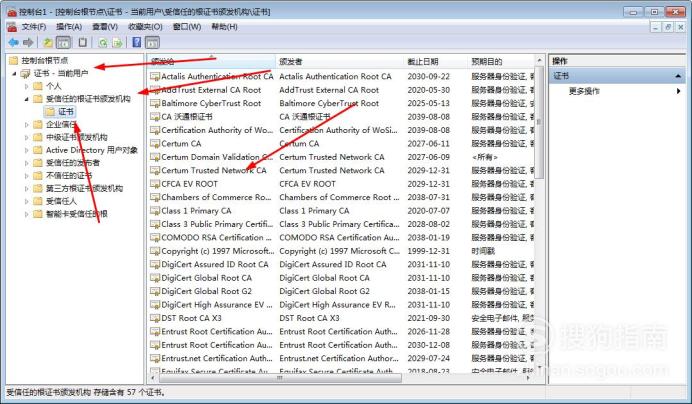Collapse the 证书 - 当前用户 tree node
Viewport: 692px width, 404px height.
[14, 74]
